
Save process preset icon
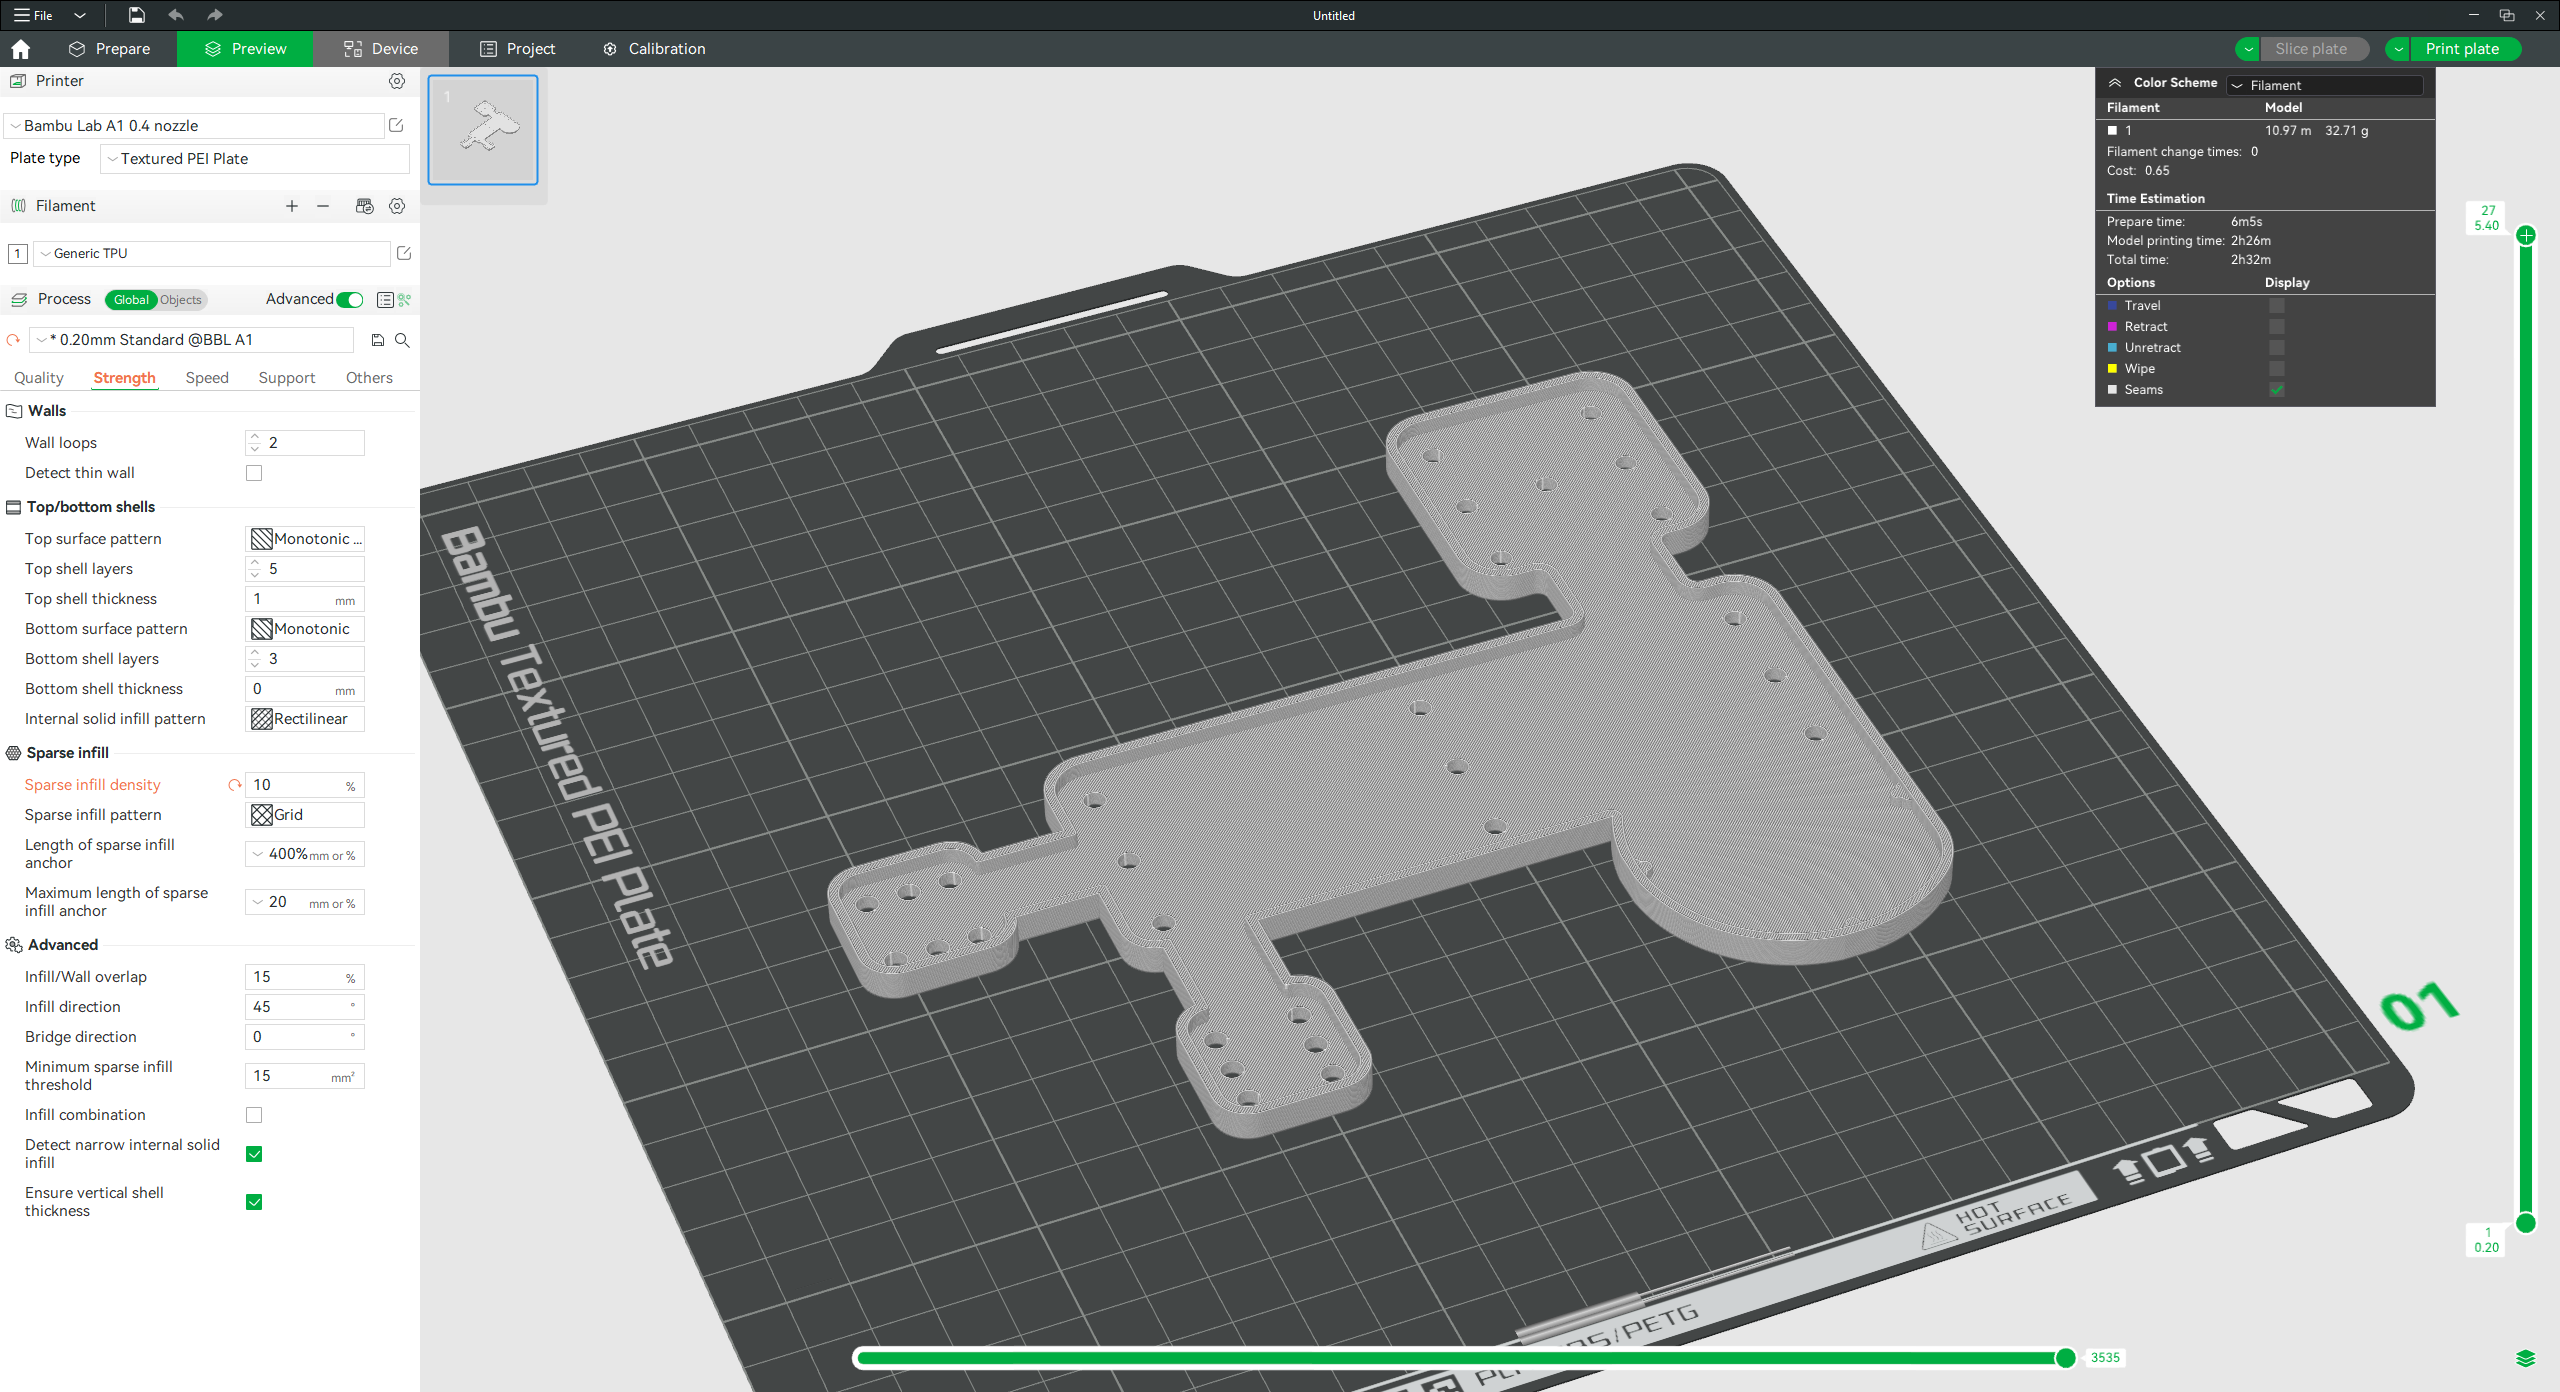point(378,340)
